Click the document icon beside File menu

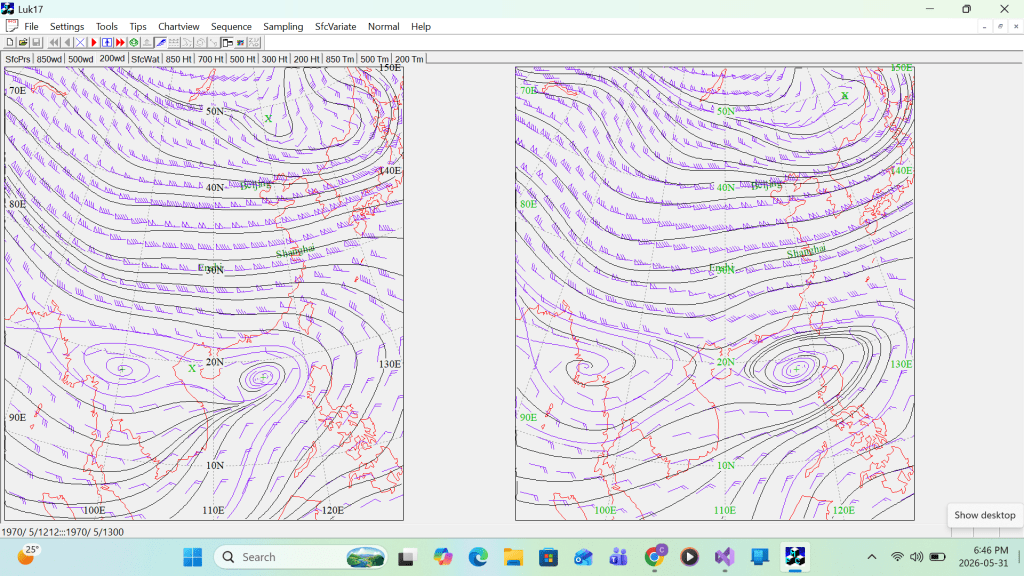pos(12,26)
